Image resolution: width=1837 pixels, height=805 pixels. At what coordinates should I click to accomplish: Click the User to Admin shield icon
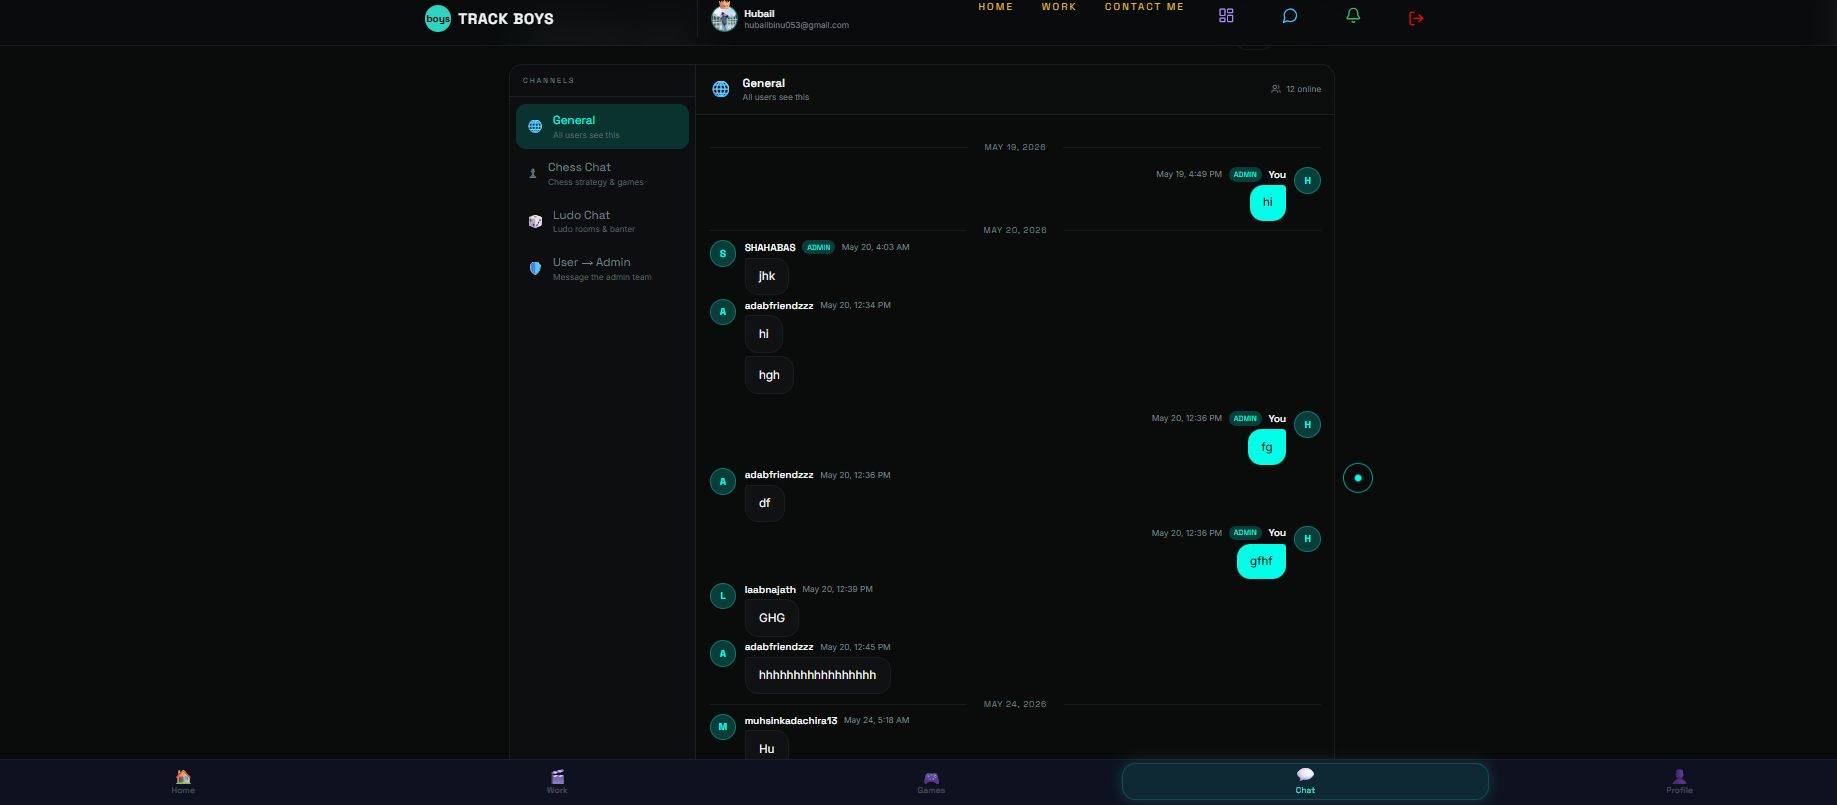point(535,268)
